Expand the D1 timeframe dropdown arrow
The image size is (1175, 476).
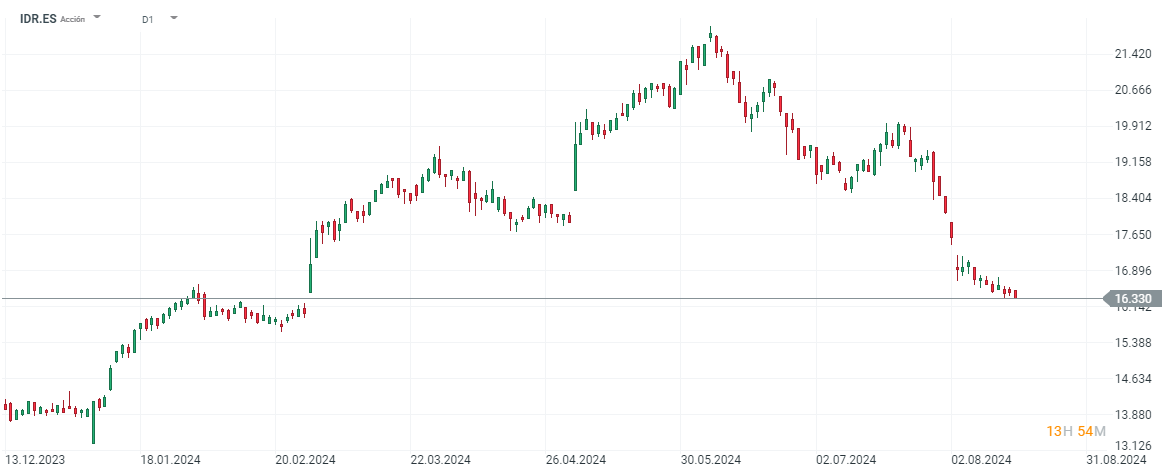click(174, 18)
